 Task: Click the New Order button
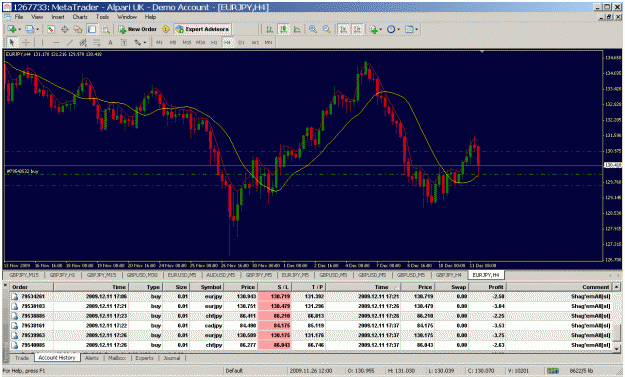(x=138, y=29)
